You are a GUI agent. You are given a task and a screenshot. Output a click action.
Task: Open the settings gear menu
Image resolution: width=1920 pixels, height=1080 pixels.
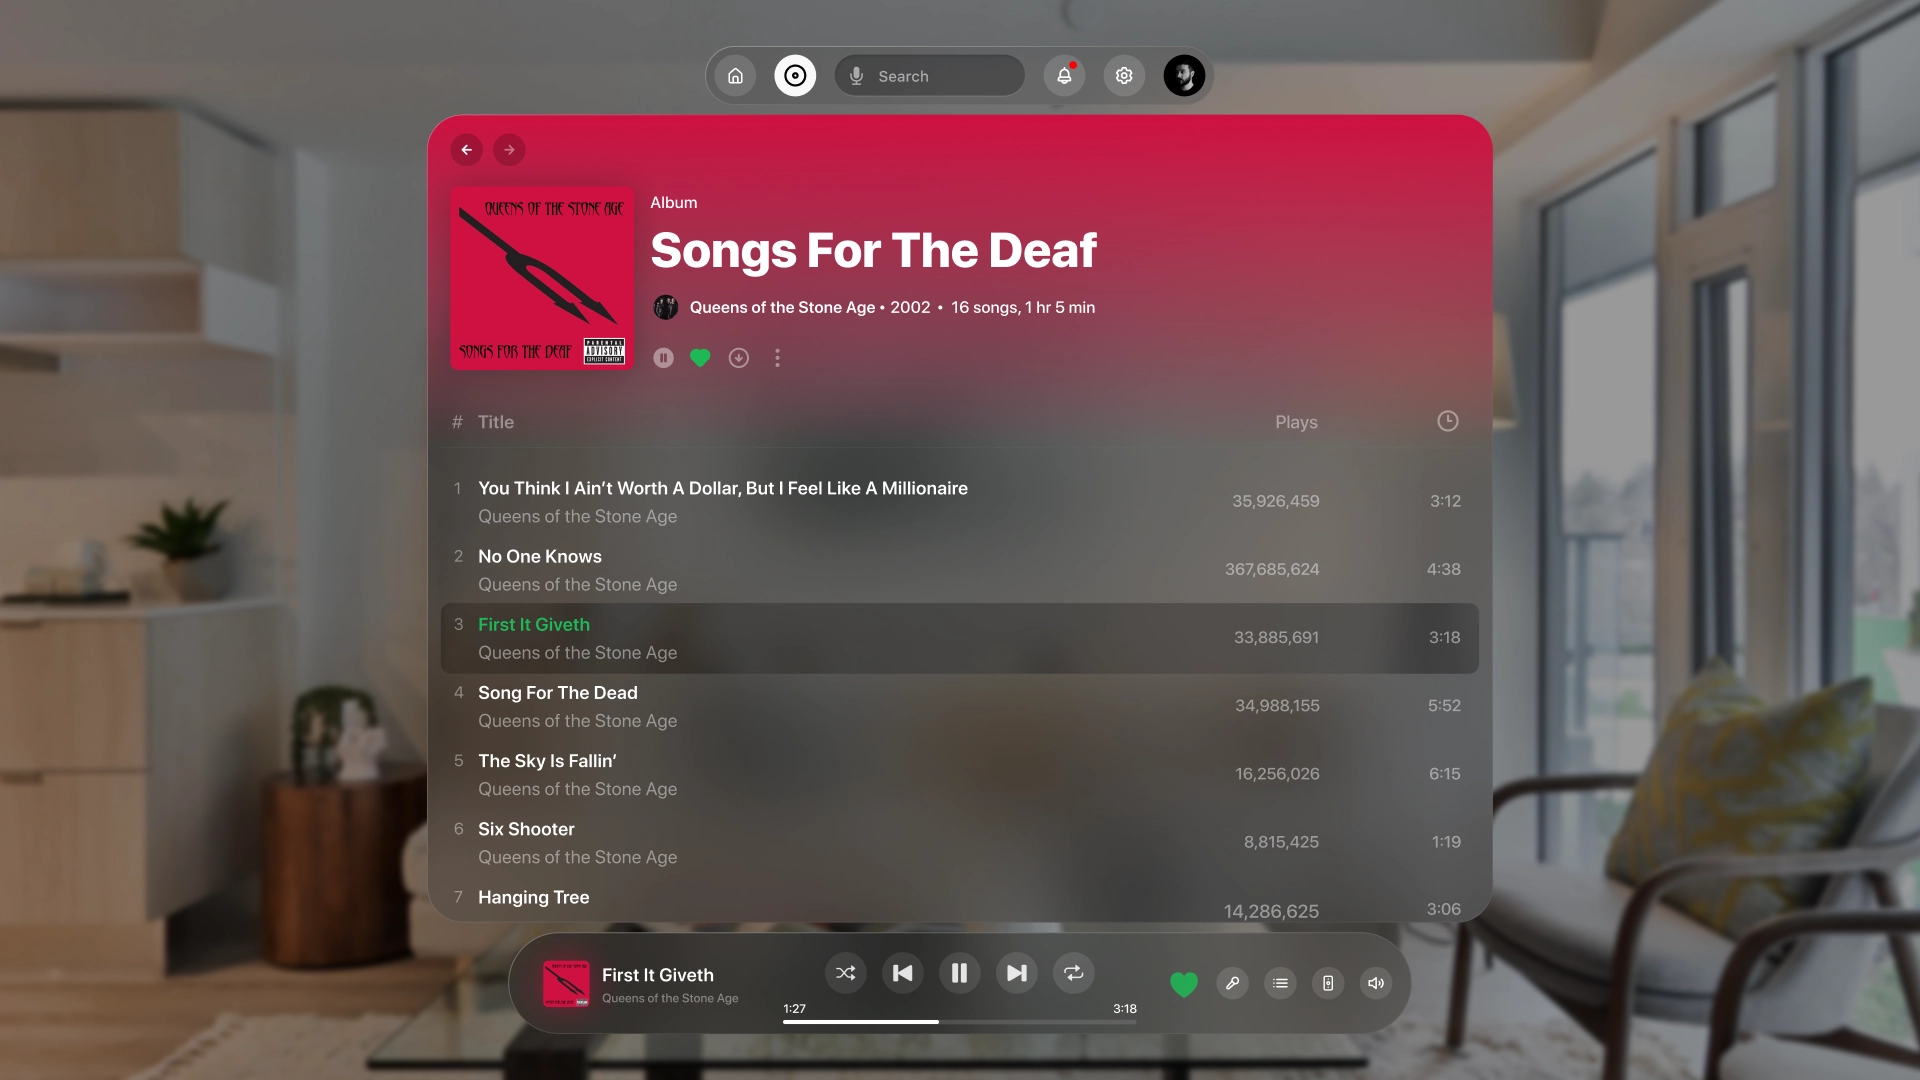1124,75
